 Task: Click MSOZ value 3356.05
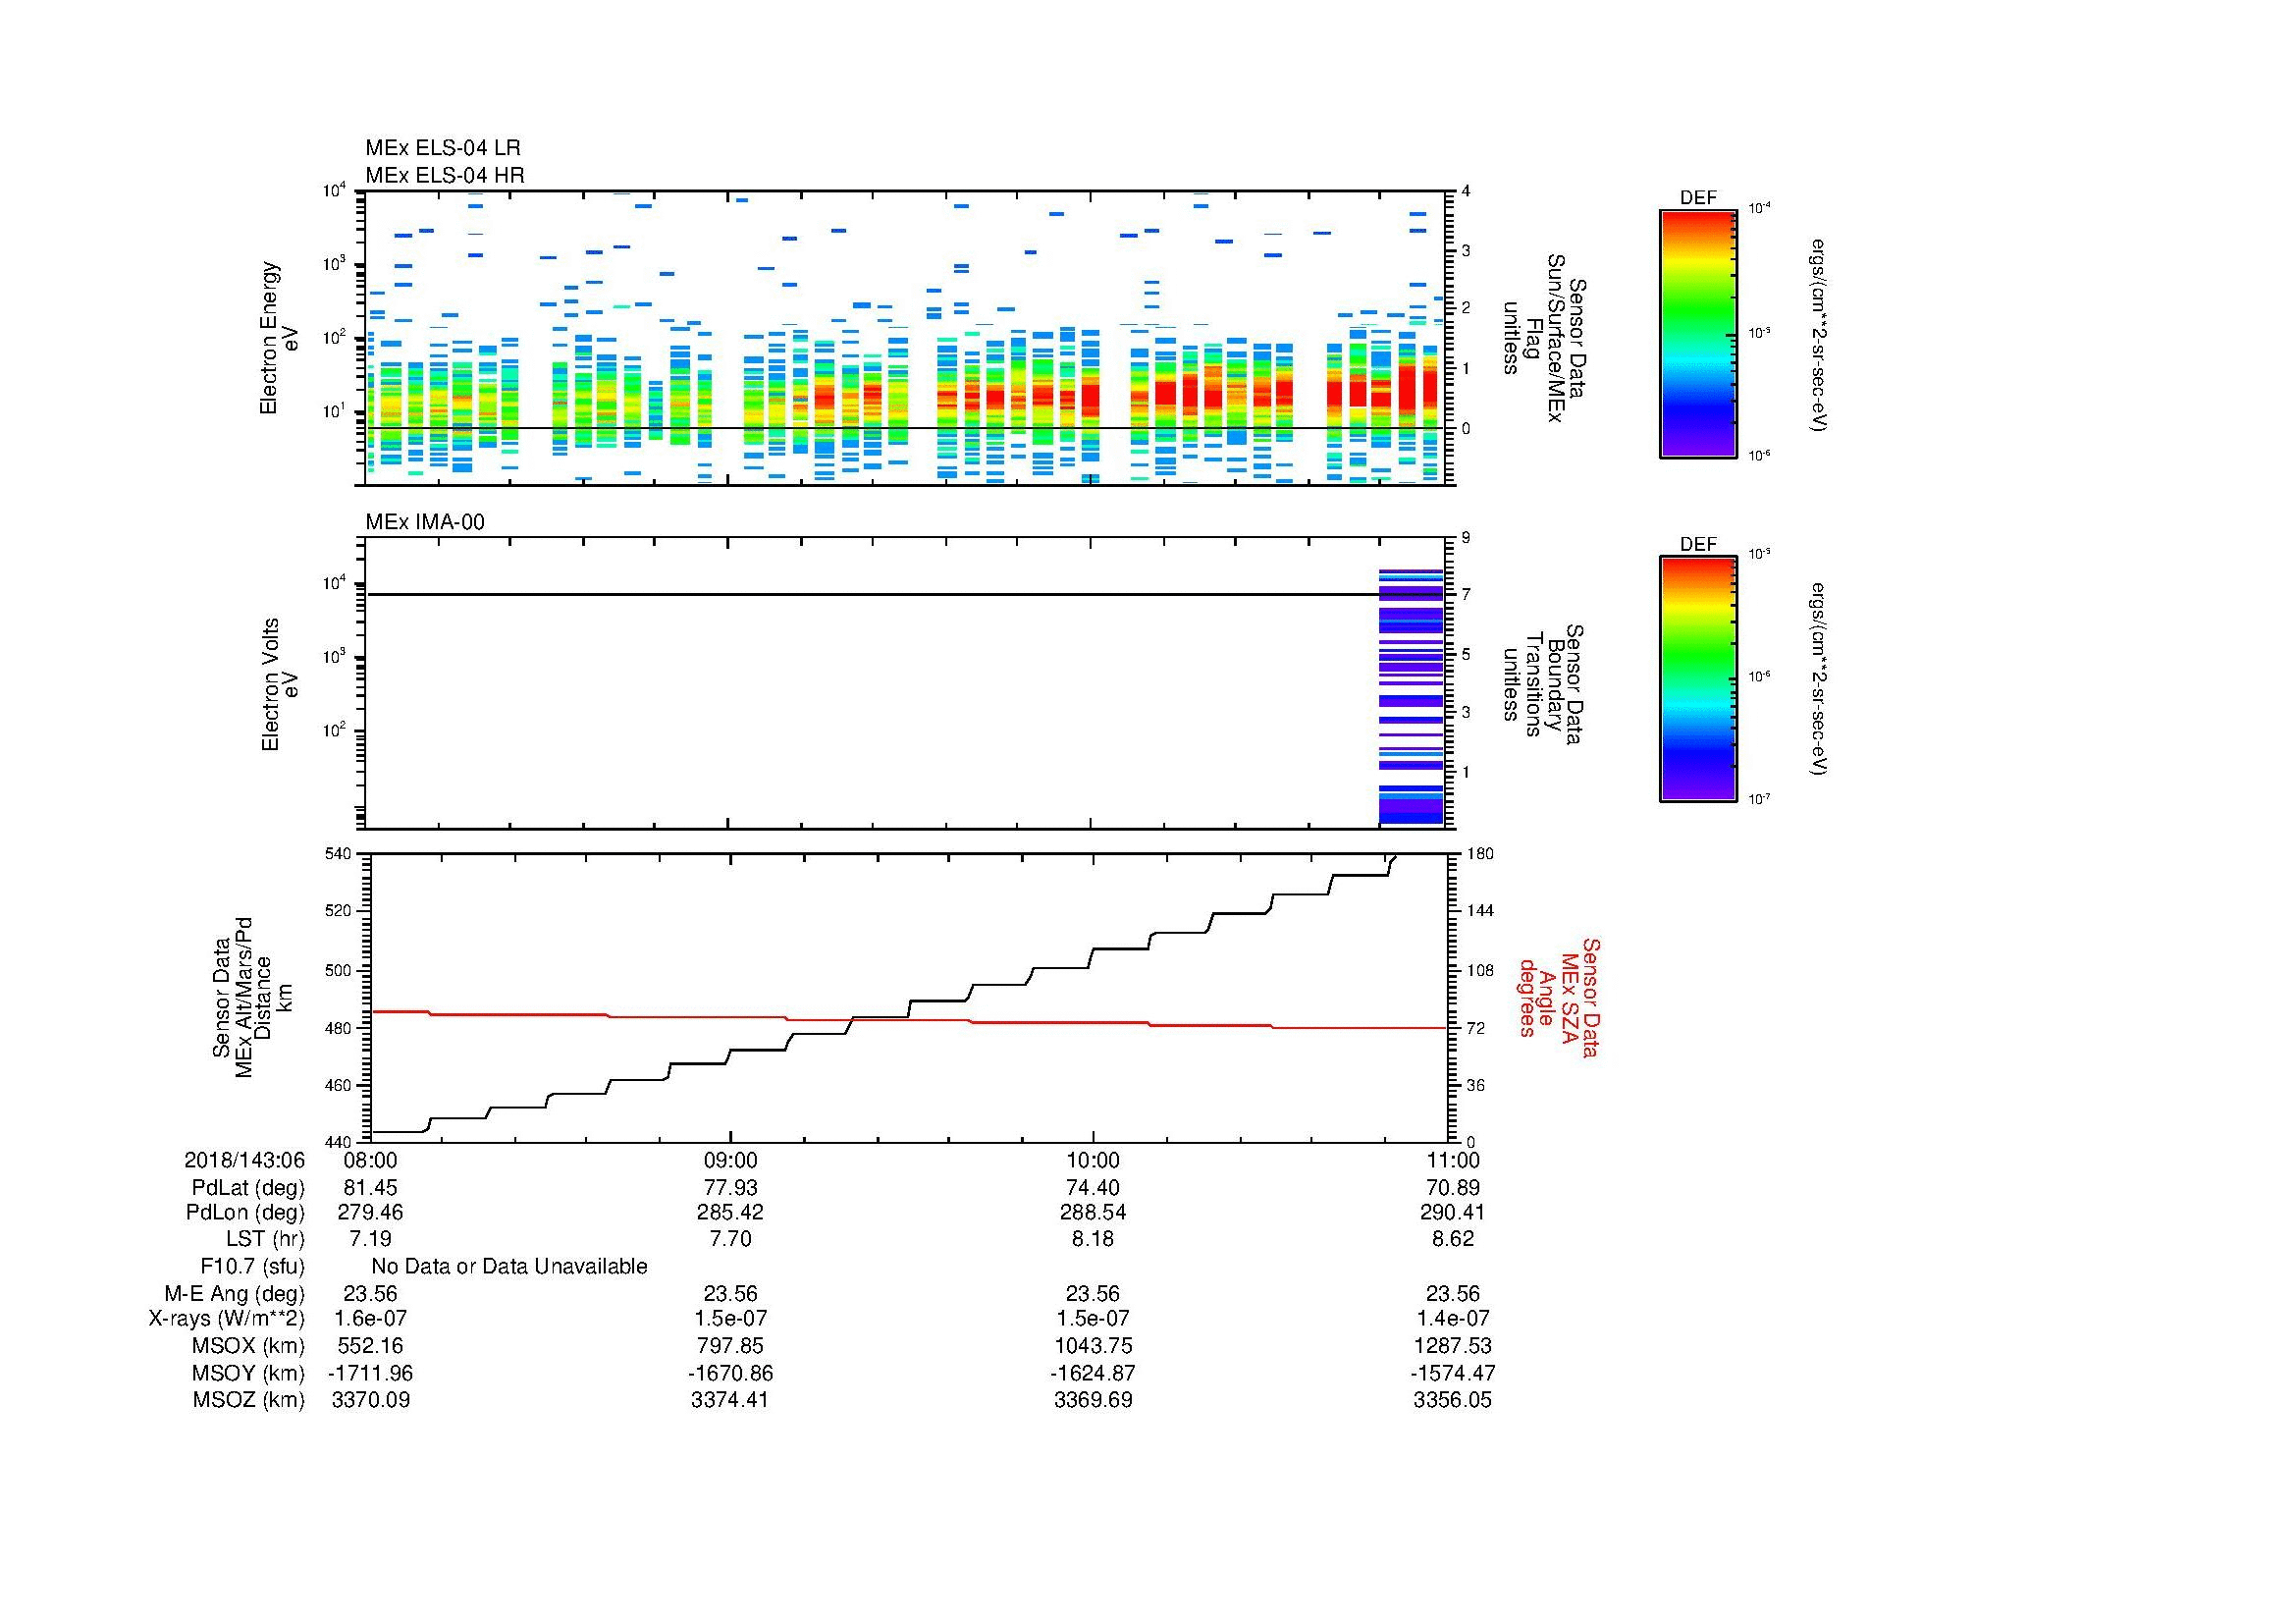1453,1400
